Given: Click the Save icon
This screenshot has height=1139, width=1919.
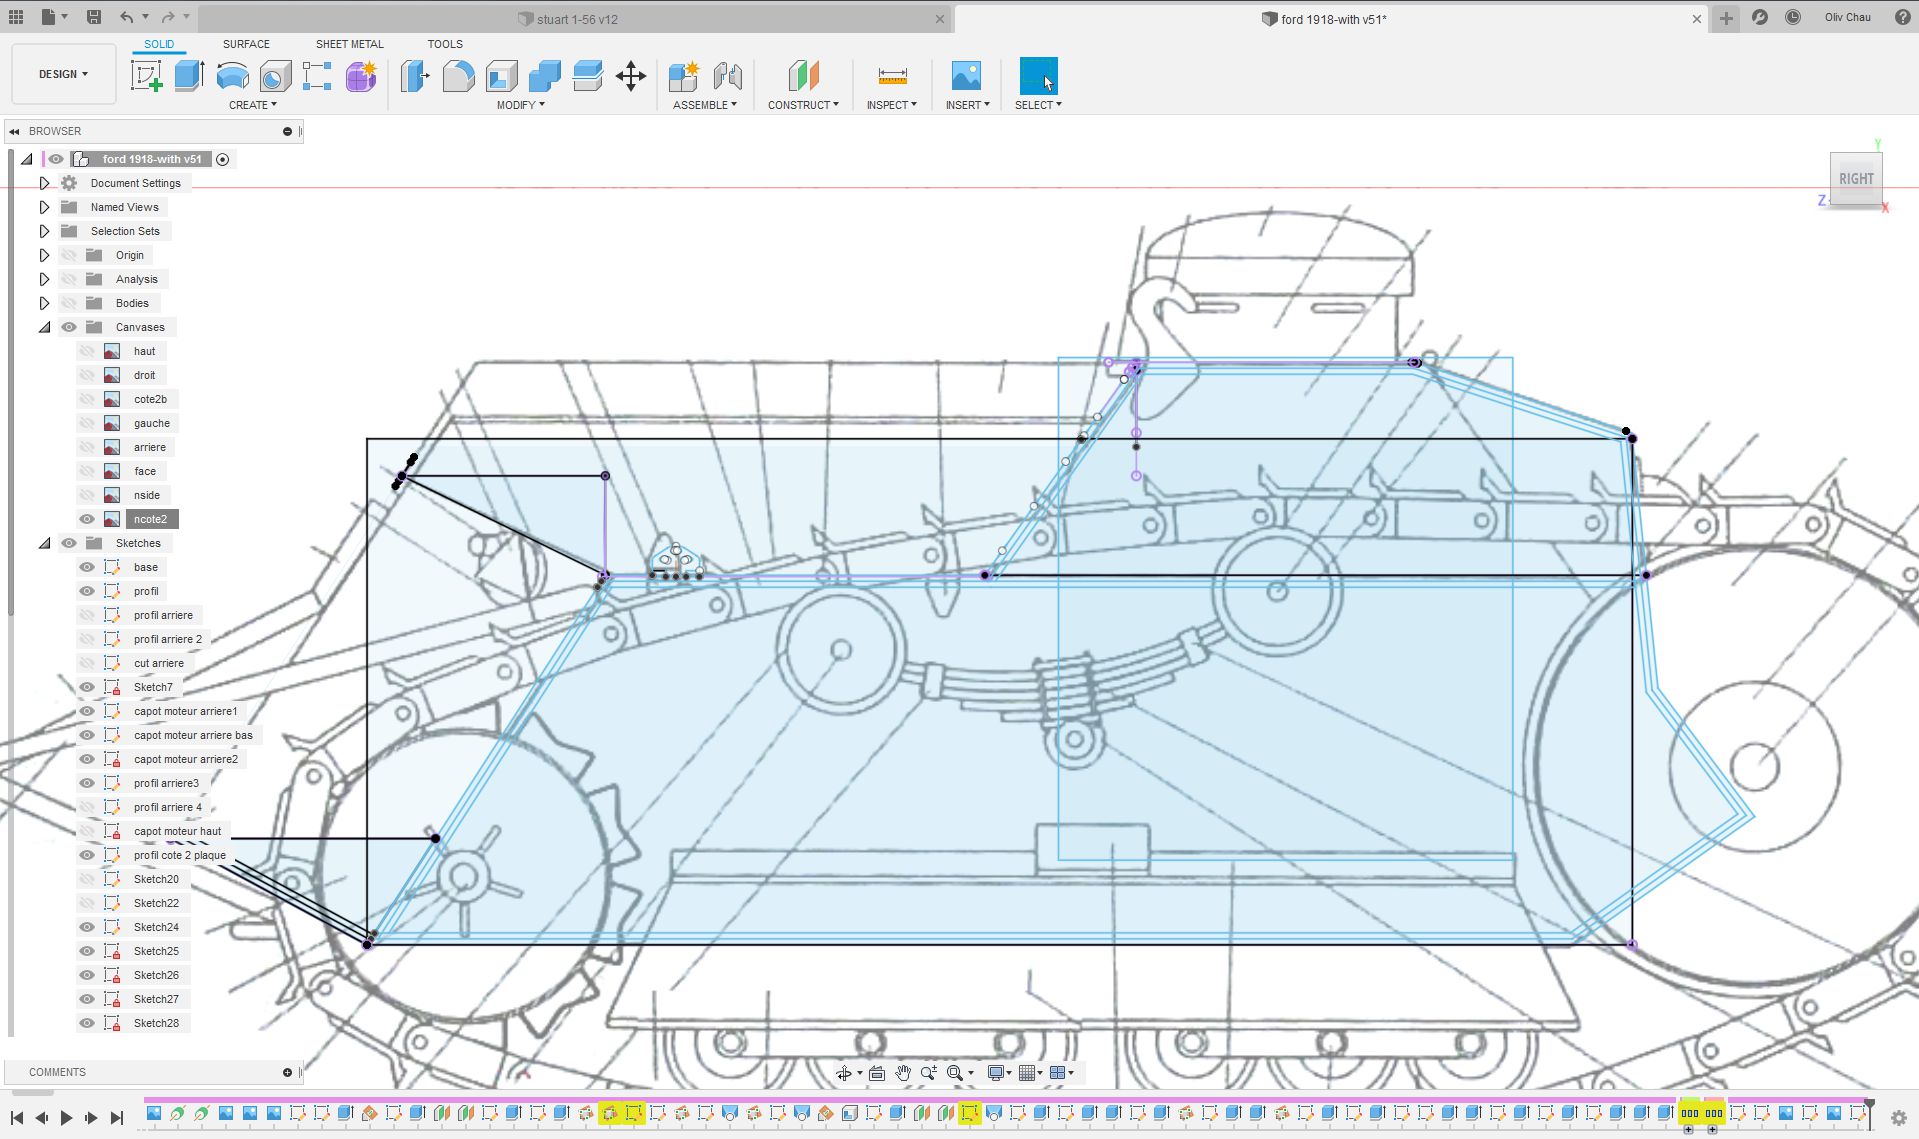Looking at the screenshot, I should [93, 17].
